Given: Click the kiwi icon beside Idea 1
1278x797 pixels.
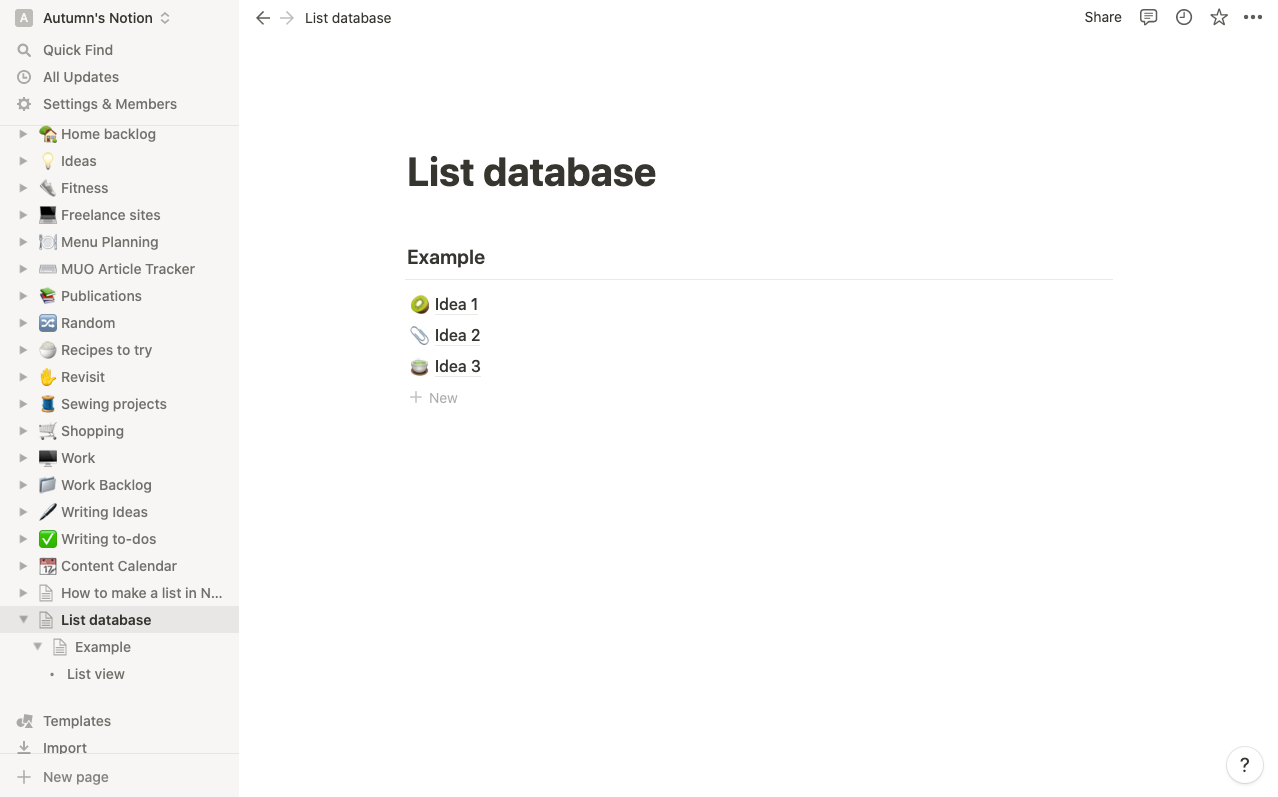Looking at the screenshot, I should (420, 304).
